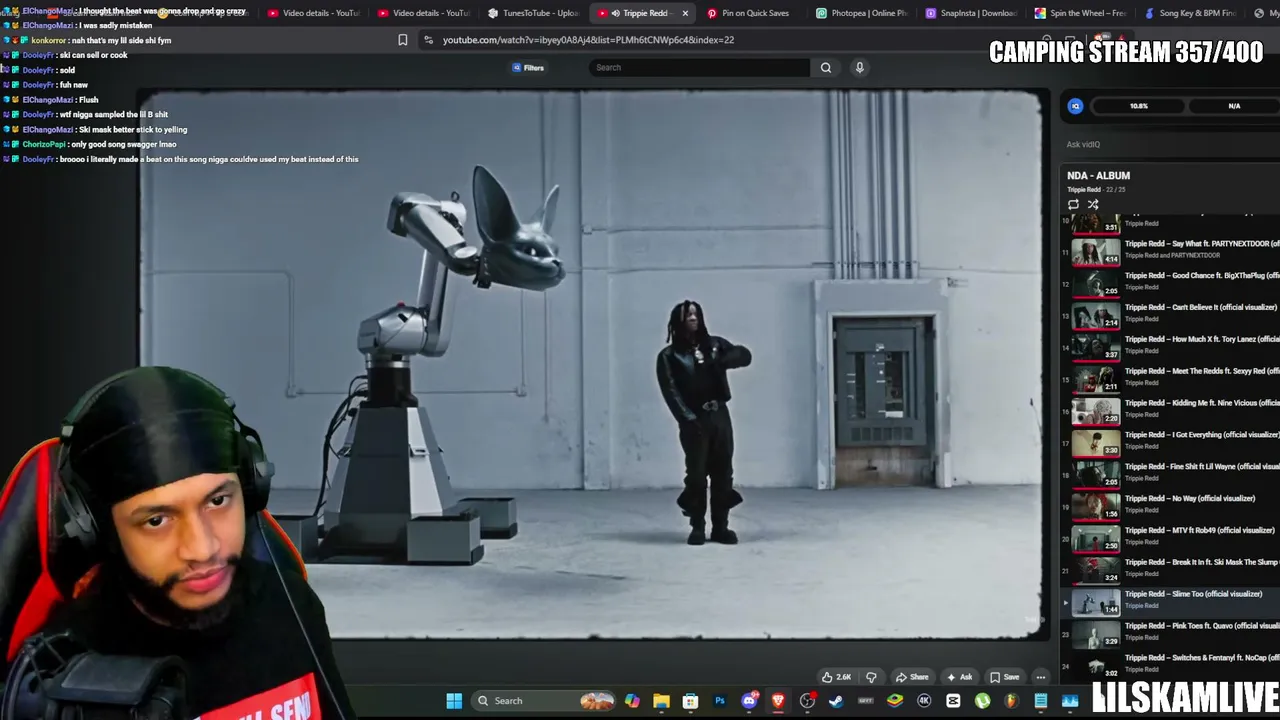This screenshot has width=1280, height=720.
Task: Click the browser address bar URL
Action: pyautogui.click(x=588, y=40)
